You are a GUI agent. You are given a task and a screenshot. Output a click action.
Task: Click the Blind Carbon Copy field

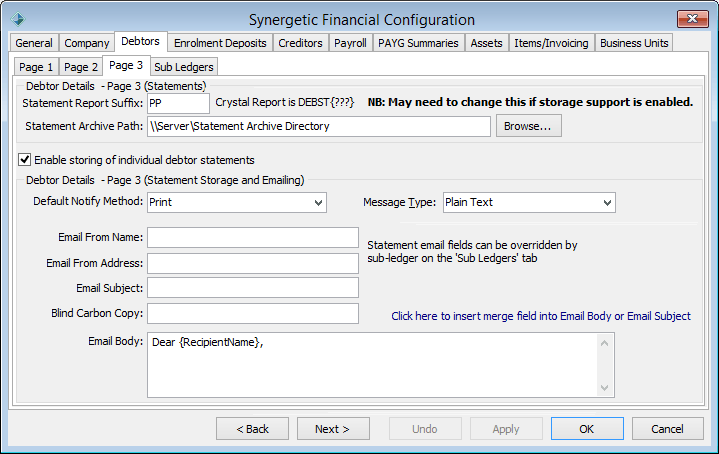coord(253,313)
